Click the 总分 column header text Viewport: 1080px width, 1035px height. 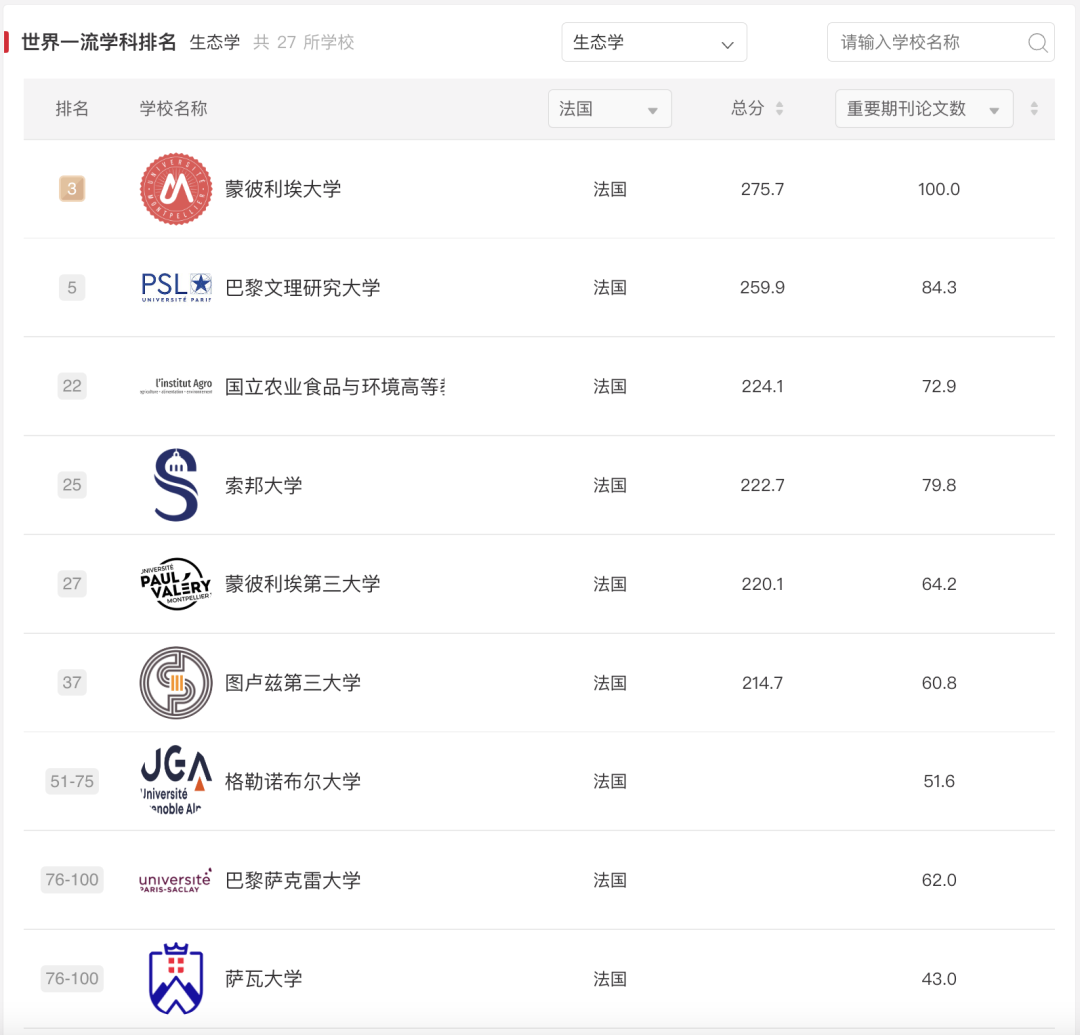coord(747,108)
